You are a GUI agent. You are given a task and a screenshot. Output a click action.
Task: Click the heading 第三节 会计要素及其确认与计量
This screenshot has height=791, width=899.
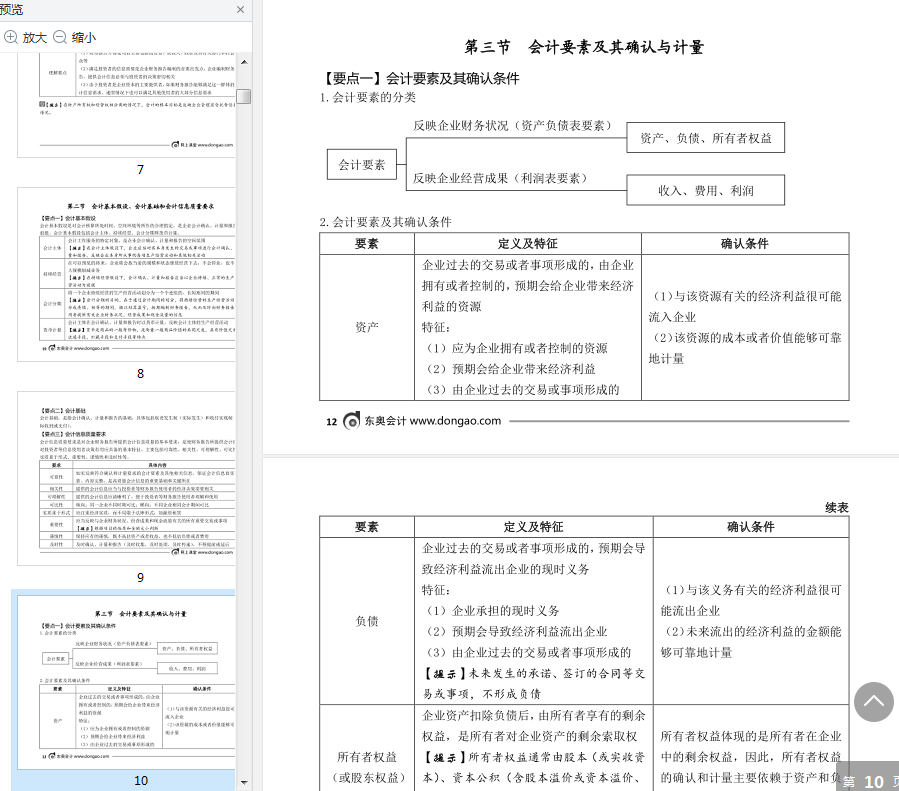tap(584, 47)
